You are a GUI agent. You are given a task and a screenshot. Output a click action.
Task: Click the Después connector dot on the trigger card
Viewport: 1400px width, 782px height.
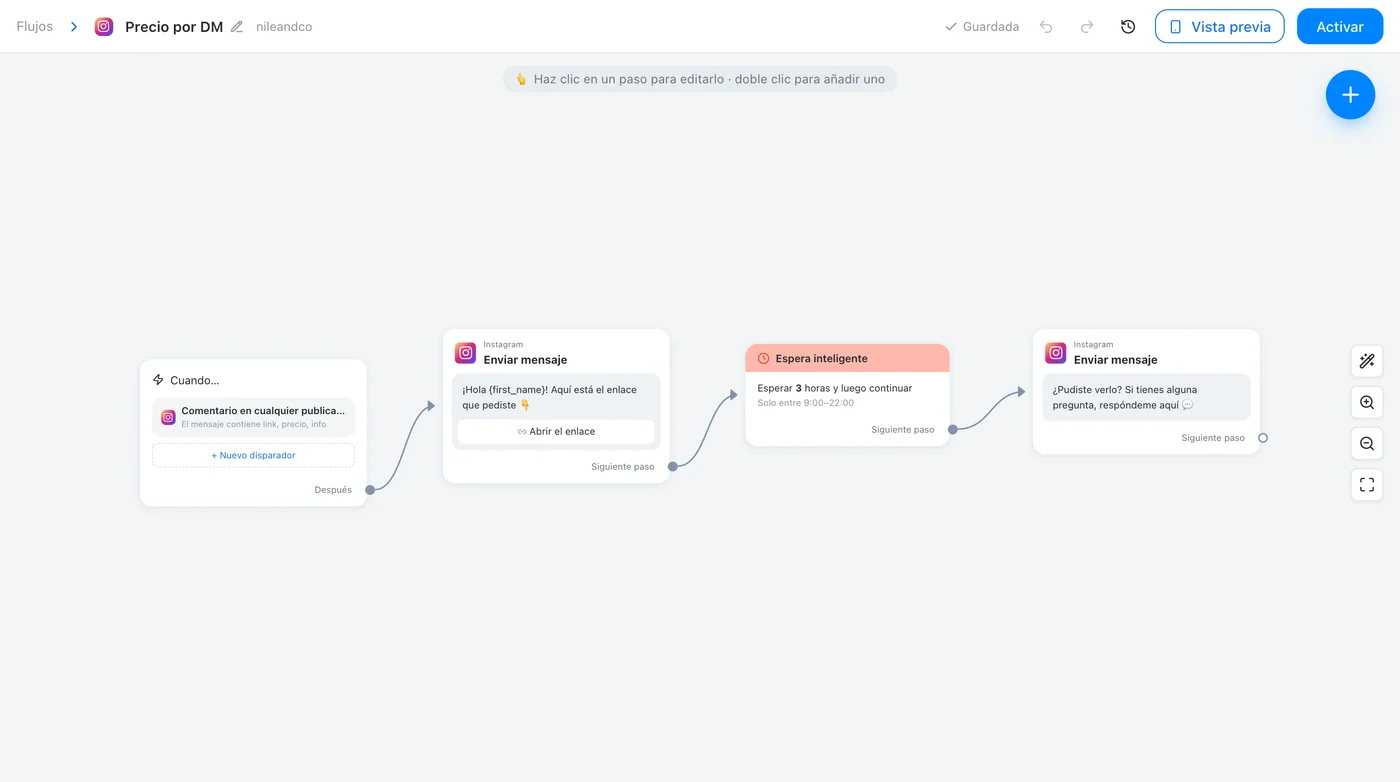pos(370,490)
